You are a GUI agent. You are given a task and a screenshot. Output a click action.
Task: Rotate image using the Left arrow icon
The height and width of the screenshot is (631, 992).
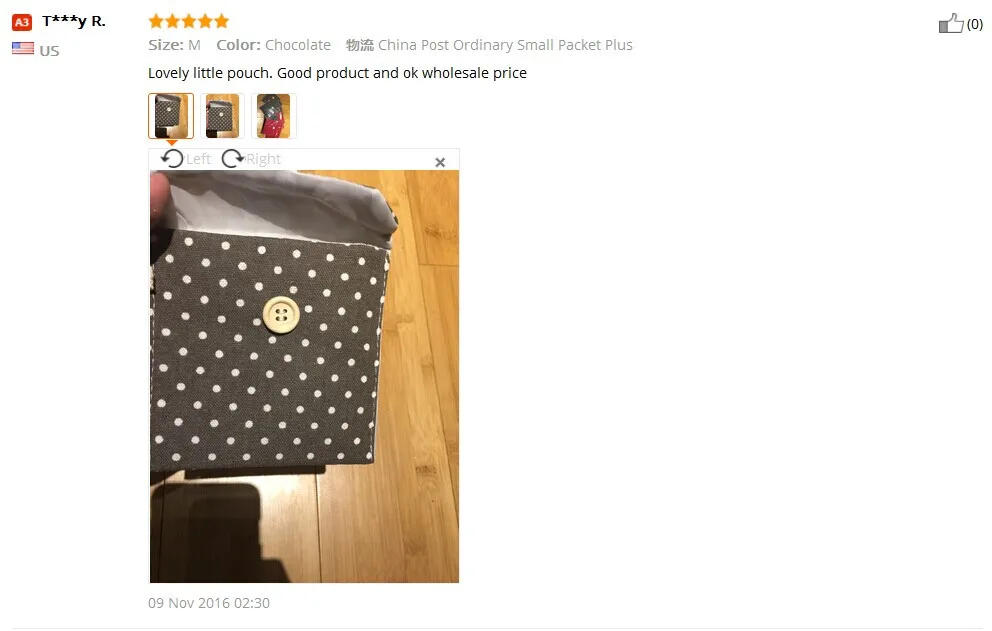172,158
